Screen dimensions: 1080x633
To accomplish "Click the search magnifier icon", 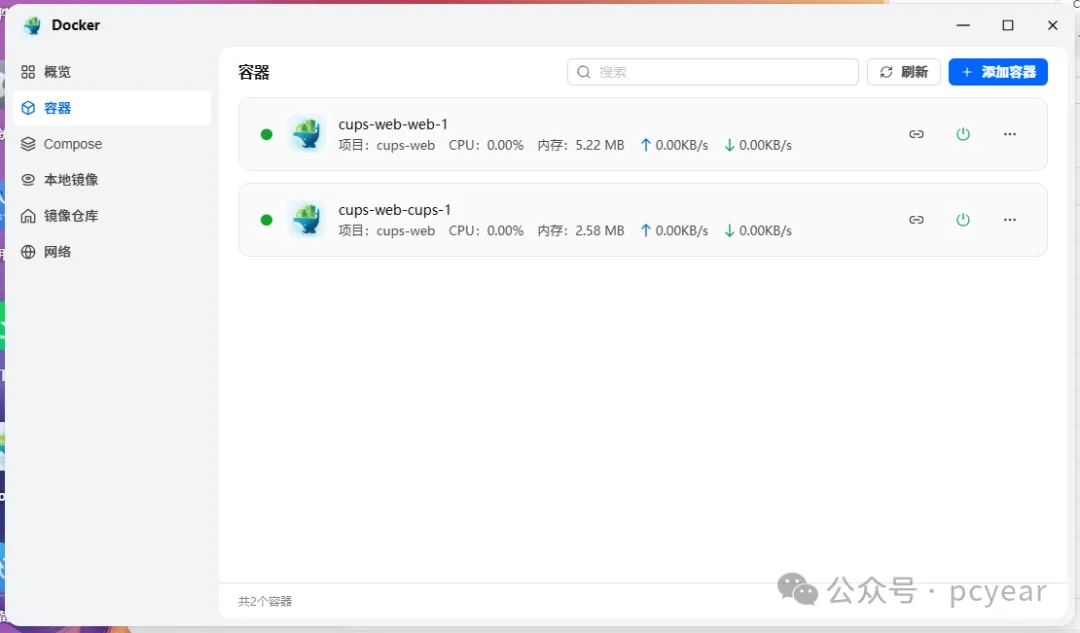I will point(583,72).
